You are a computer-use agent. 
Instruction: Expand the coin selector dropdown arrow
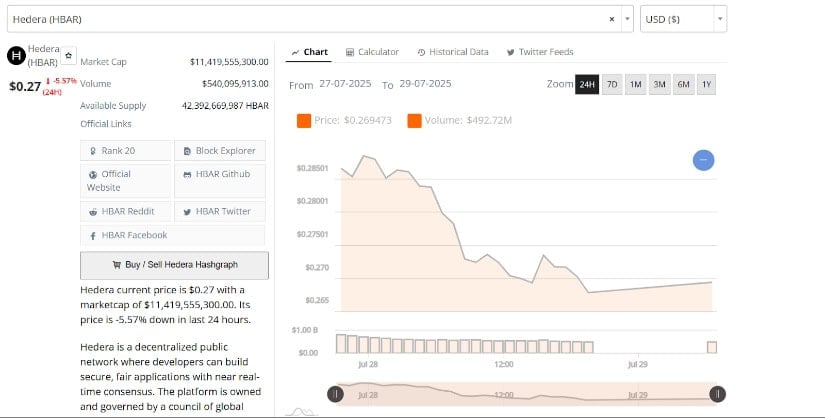pos(627,19)
